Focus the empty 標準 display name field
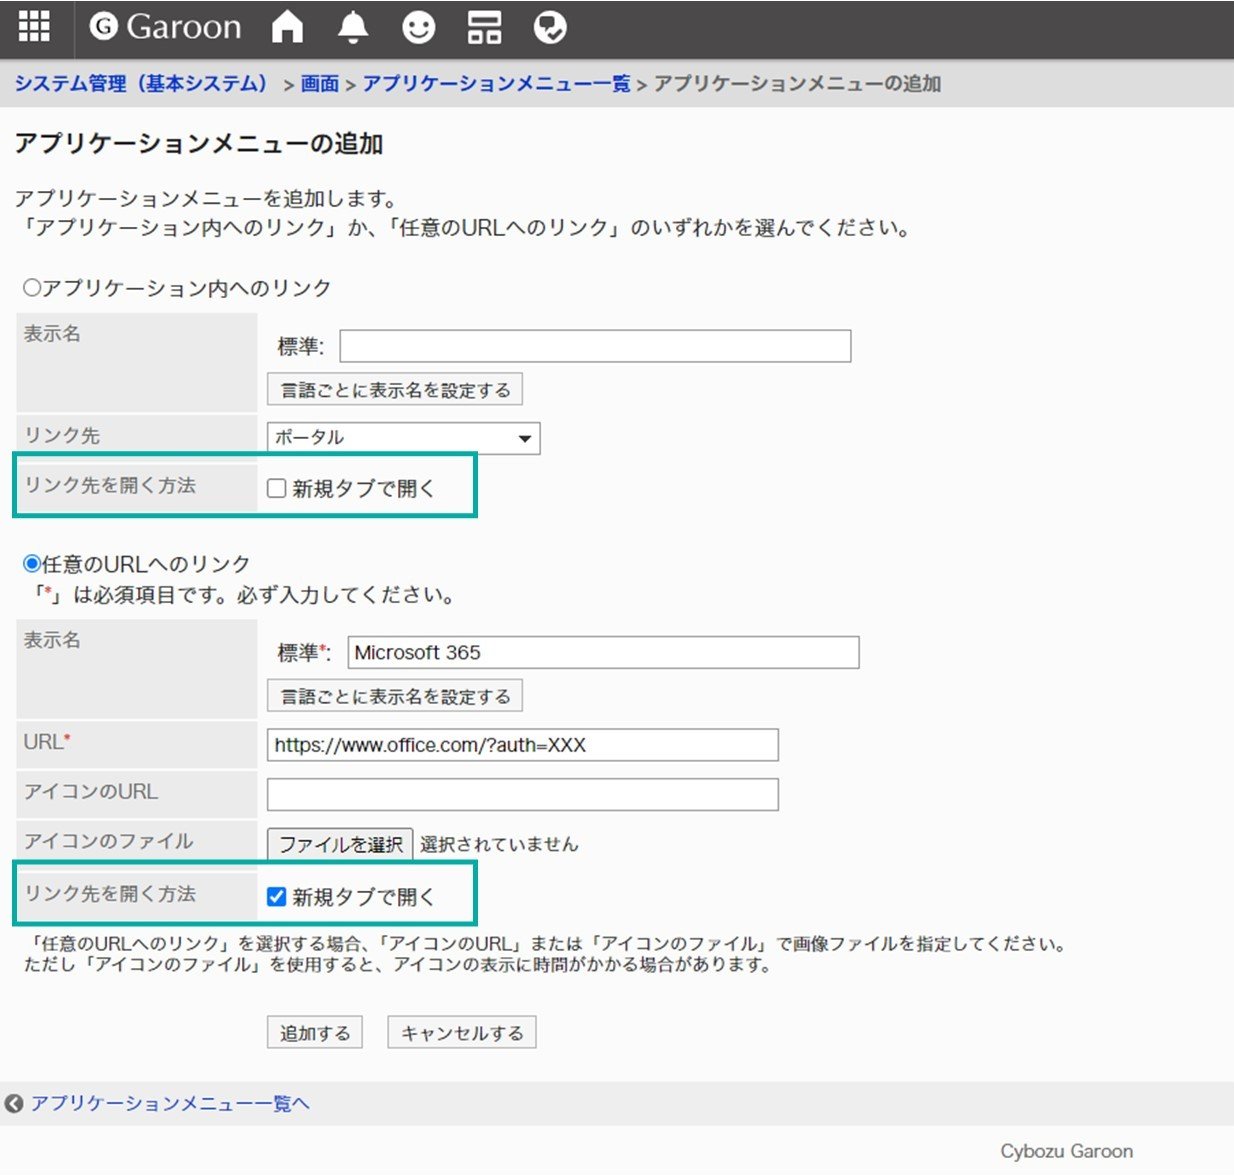1234x1176 pixels. (x=595, y=346)
